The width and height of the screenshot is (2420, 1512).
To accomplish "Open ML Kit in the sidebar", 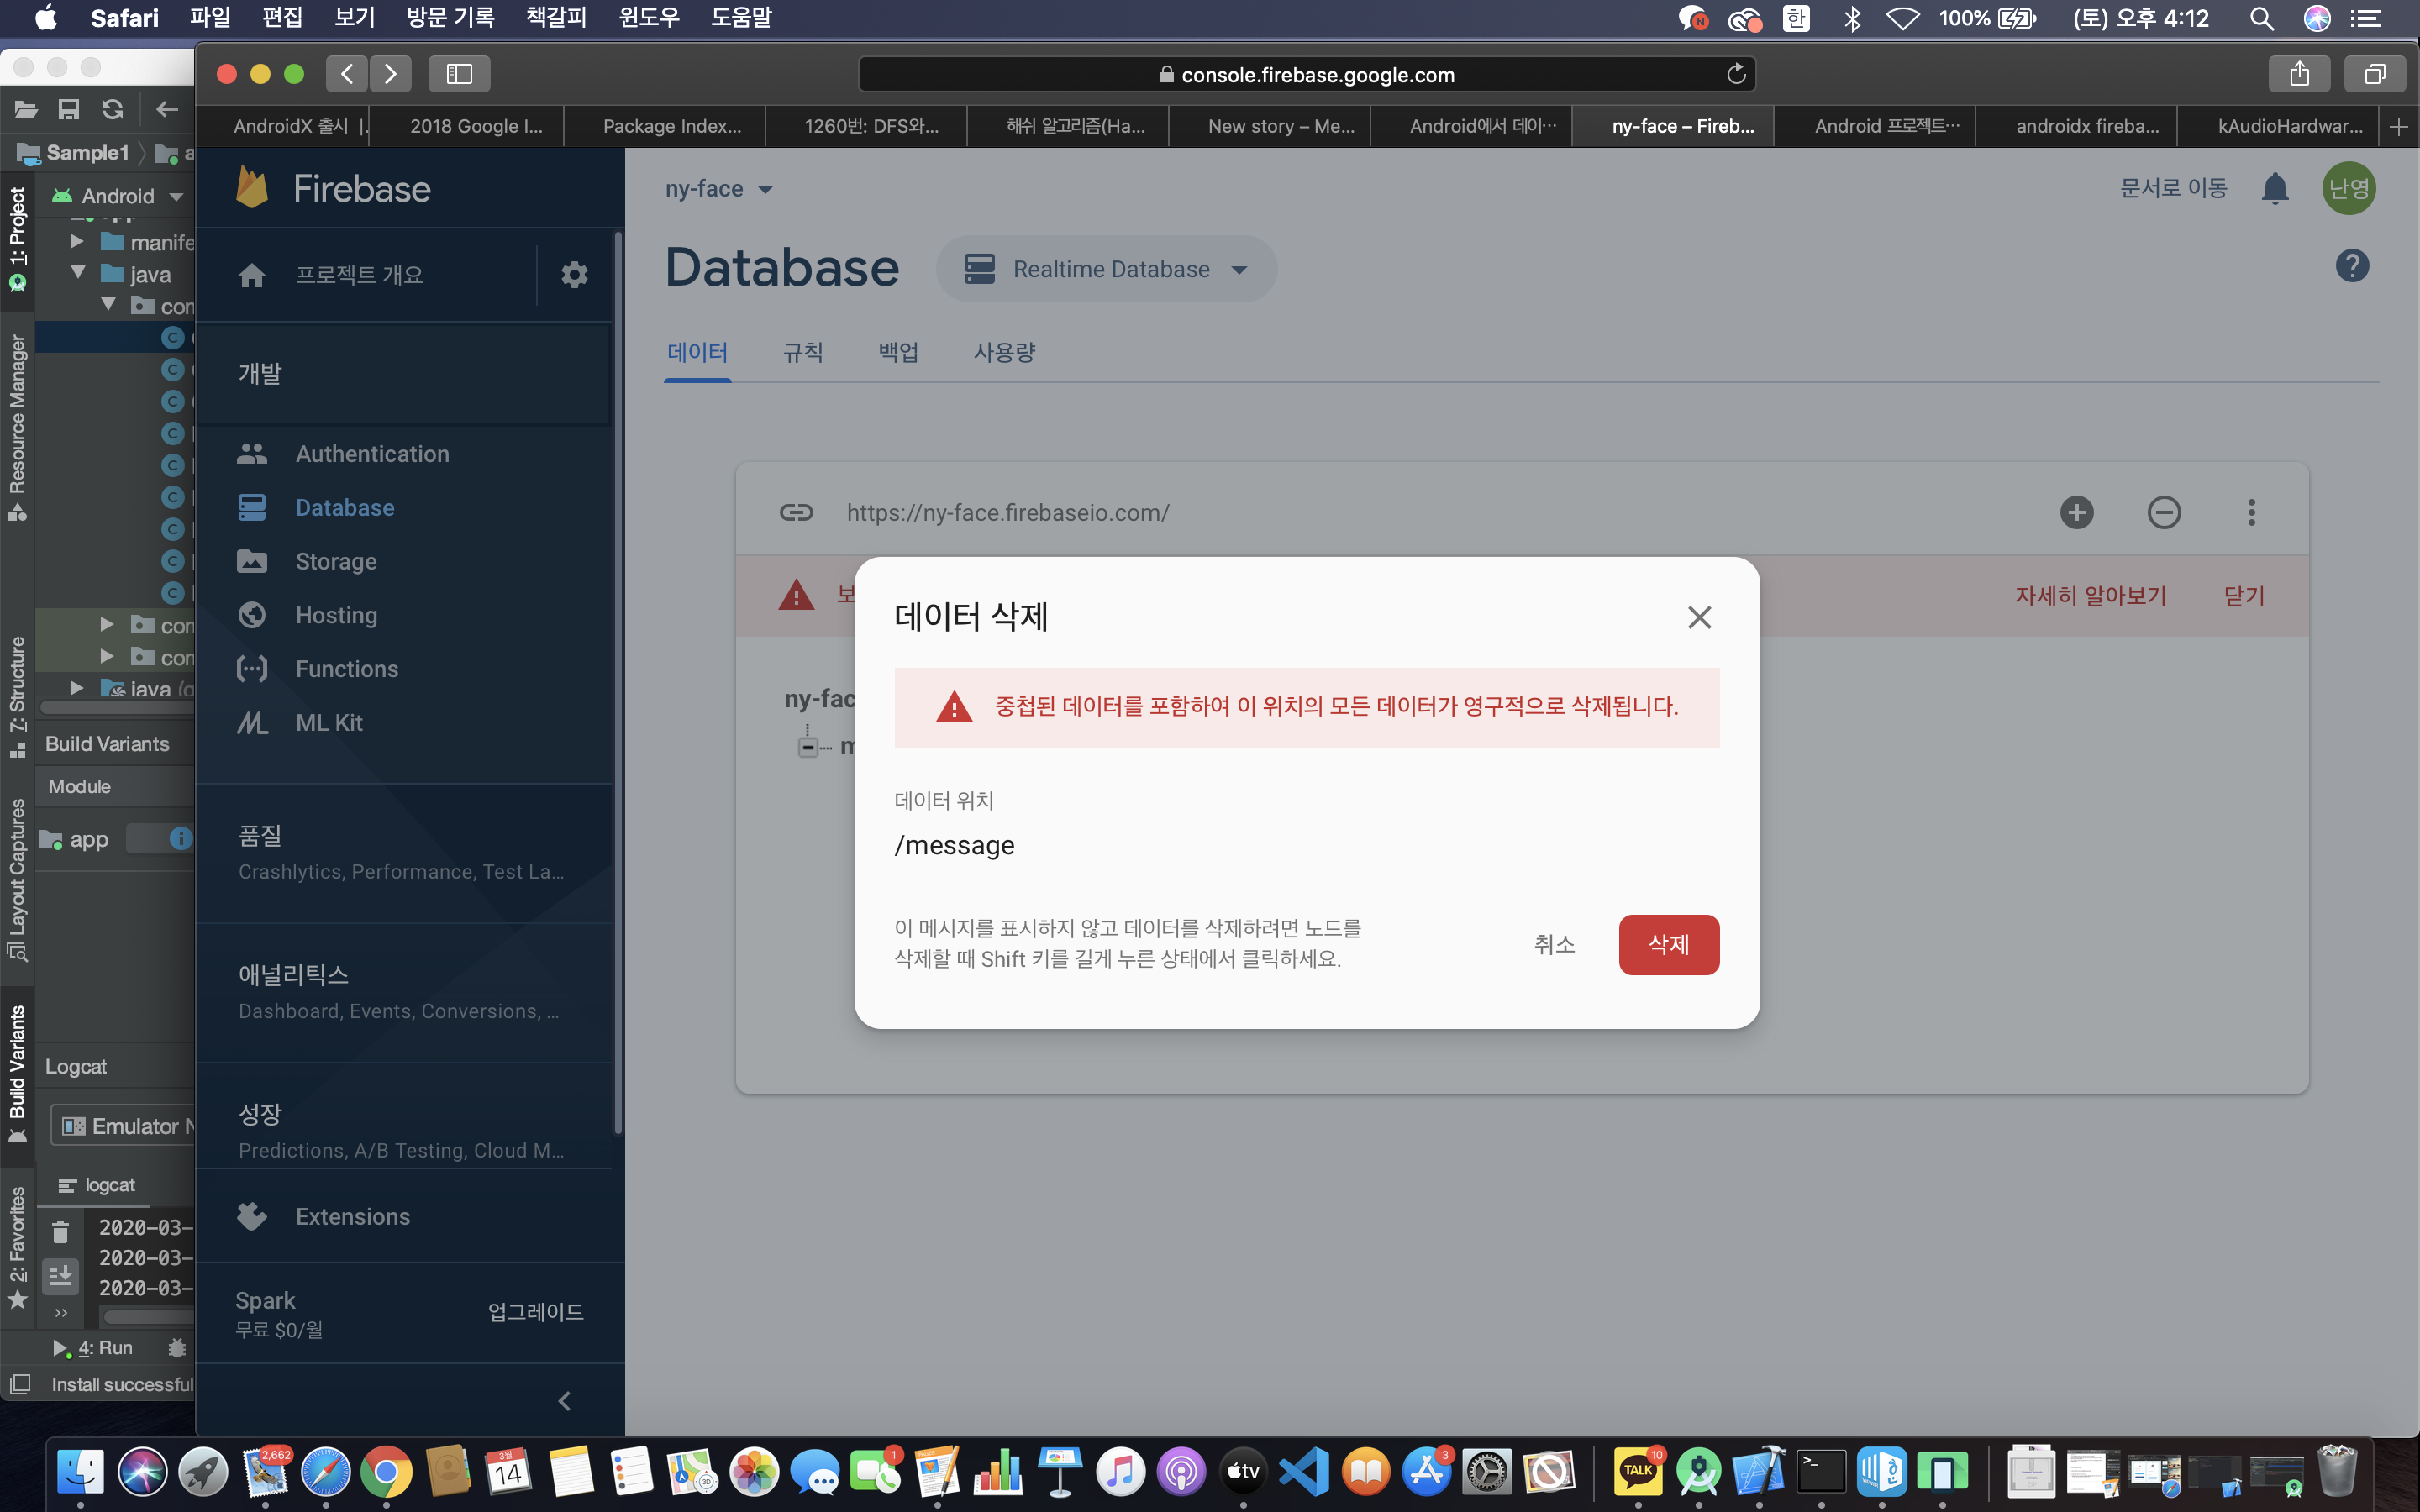I will 329,722.
